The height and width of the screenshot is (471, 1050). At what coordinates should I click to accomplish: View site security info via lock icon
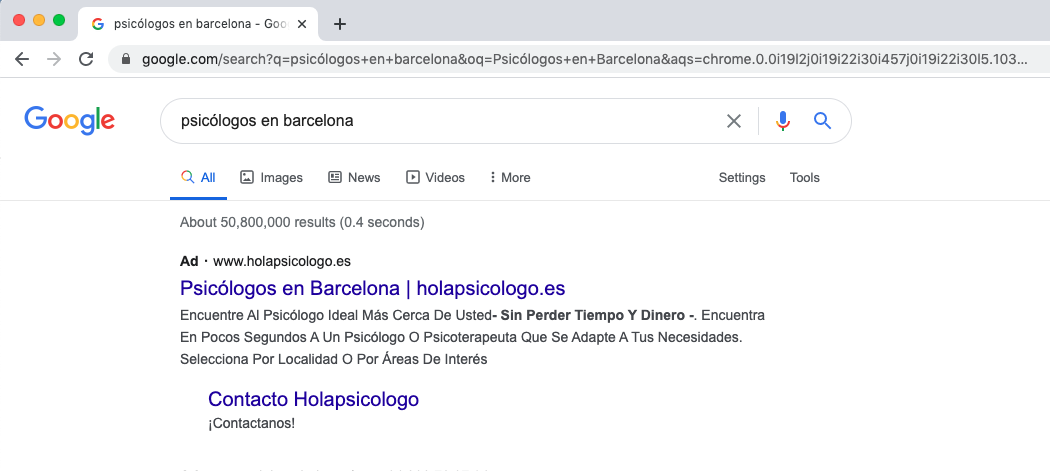(x=126, y=59)
